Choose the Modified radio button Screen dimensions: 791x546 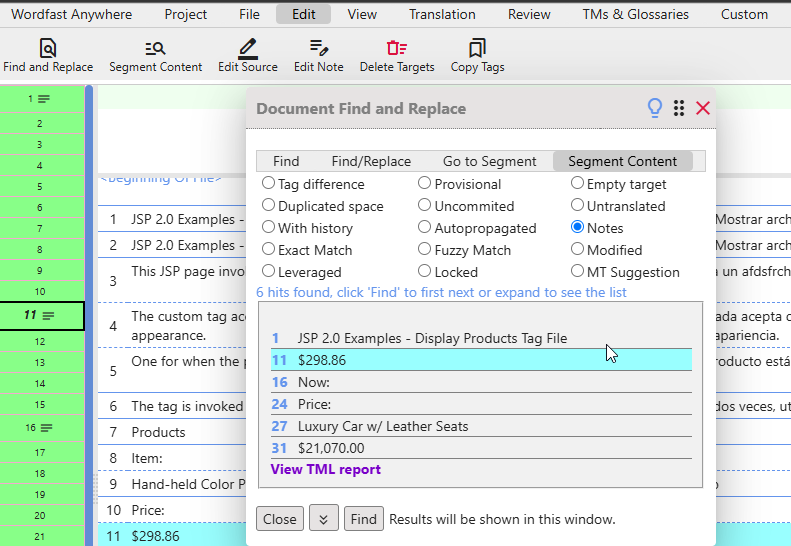[x=577, y=249]
